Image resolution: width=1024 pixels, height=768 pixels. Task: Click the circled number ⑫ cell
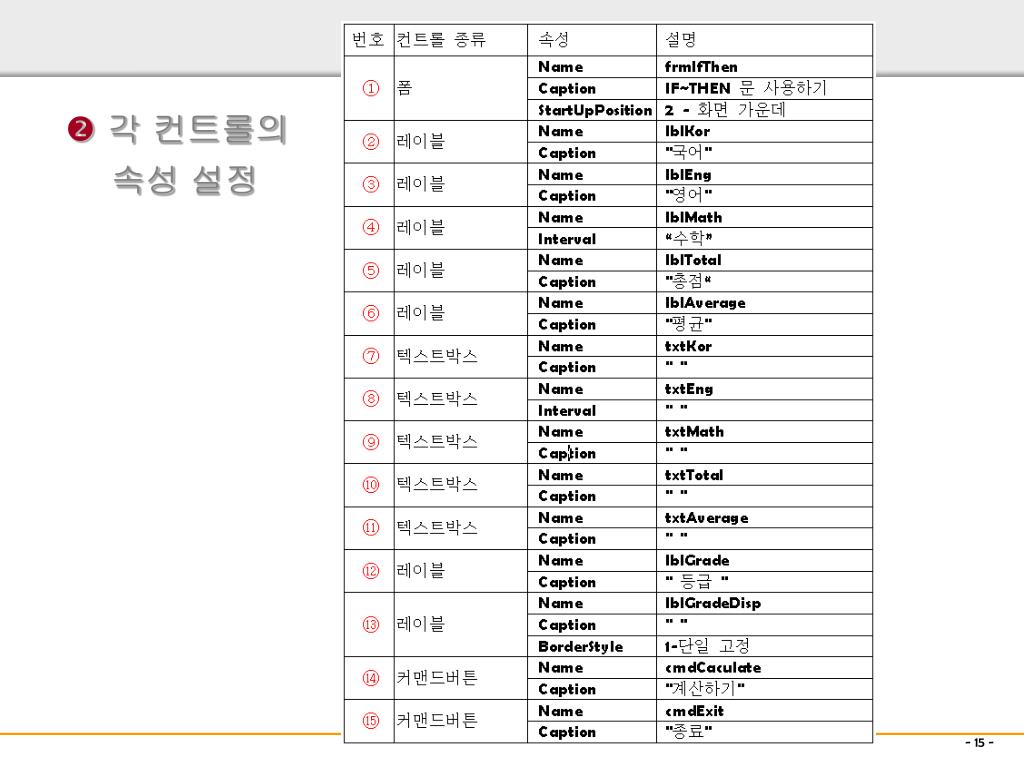pyautogui.click(x=370, y=571)
